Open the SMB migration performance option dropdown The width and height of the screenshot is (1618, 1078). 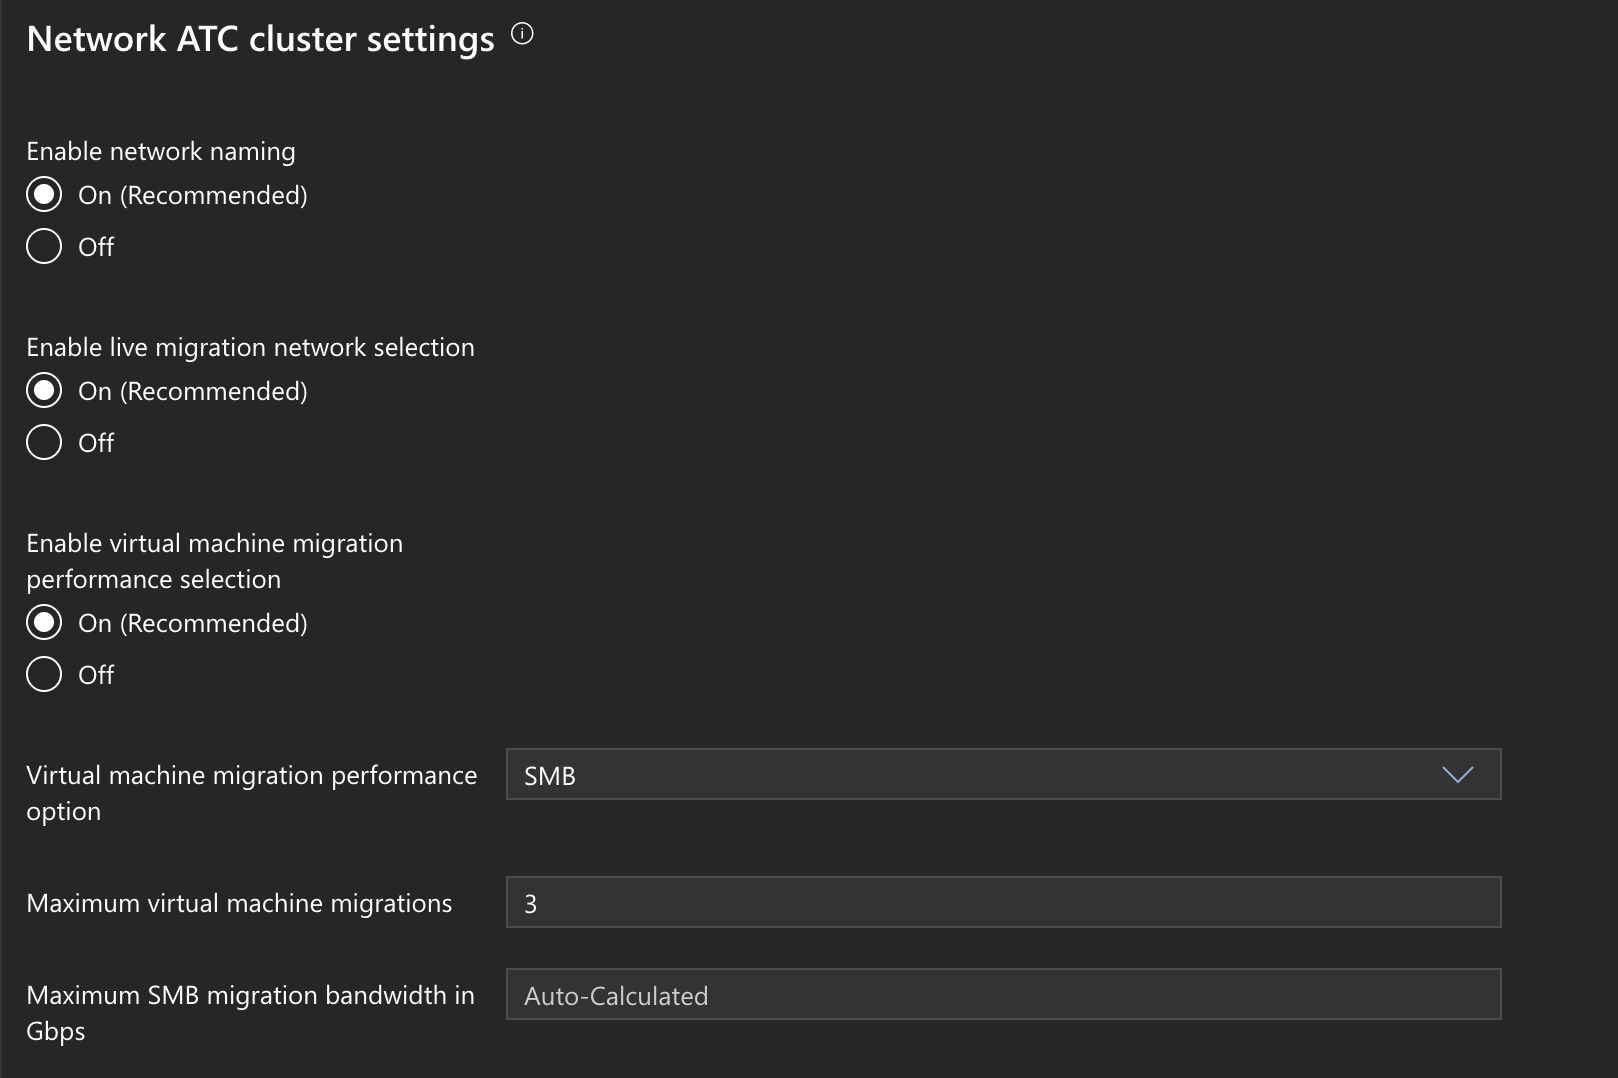click(1002, 775)
